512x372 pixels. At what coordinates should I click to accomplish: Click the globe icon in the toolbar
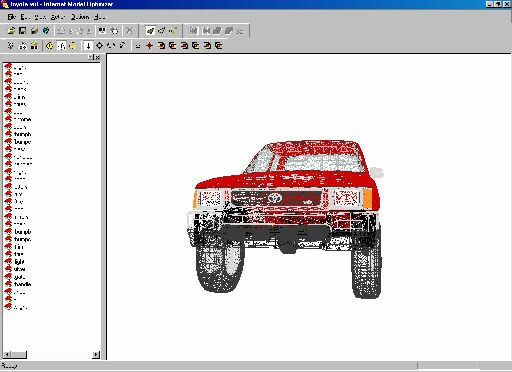tap(46, 31)
